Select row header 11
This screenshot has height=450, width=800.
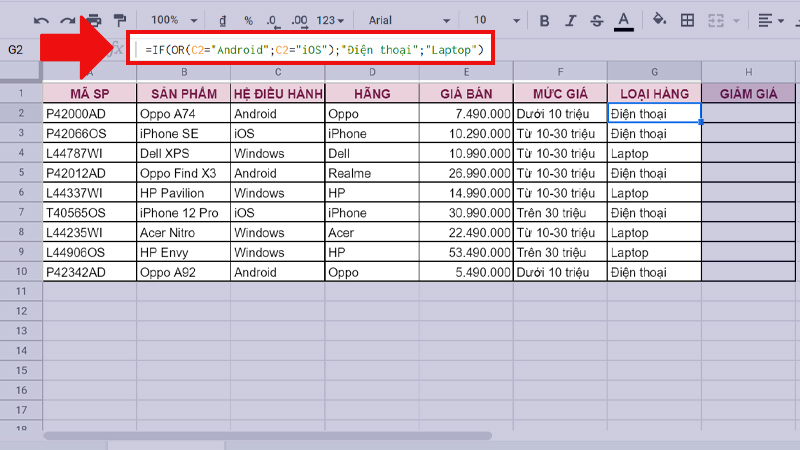[20, 290]
